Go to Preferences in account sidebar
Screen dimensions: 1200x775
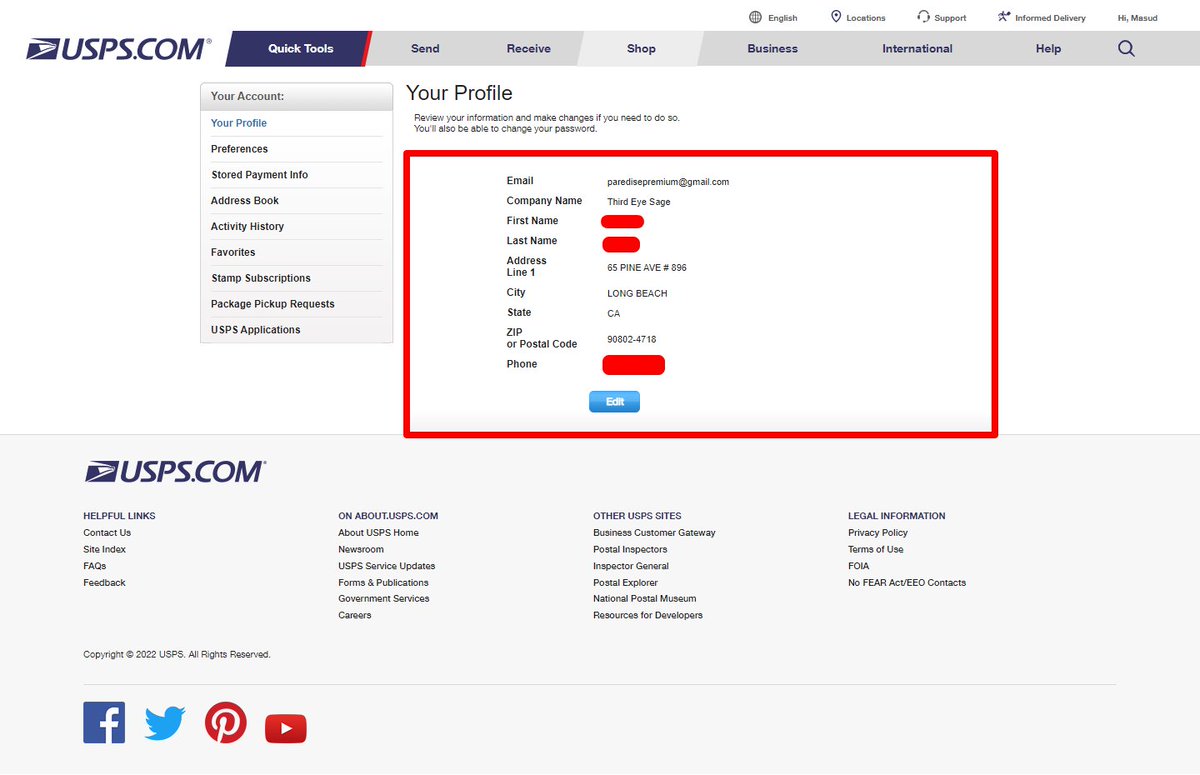point(239,149)
